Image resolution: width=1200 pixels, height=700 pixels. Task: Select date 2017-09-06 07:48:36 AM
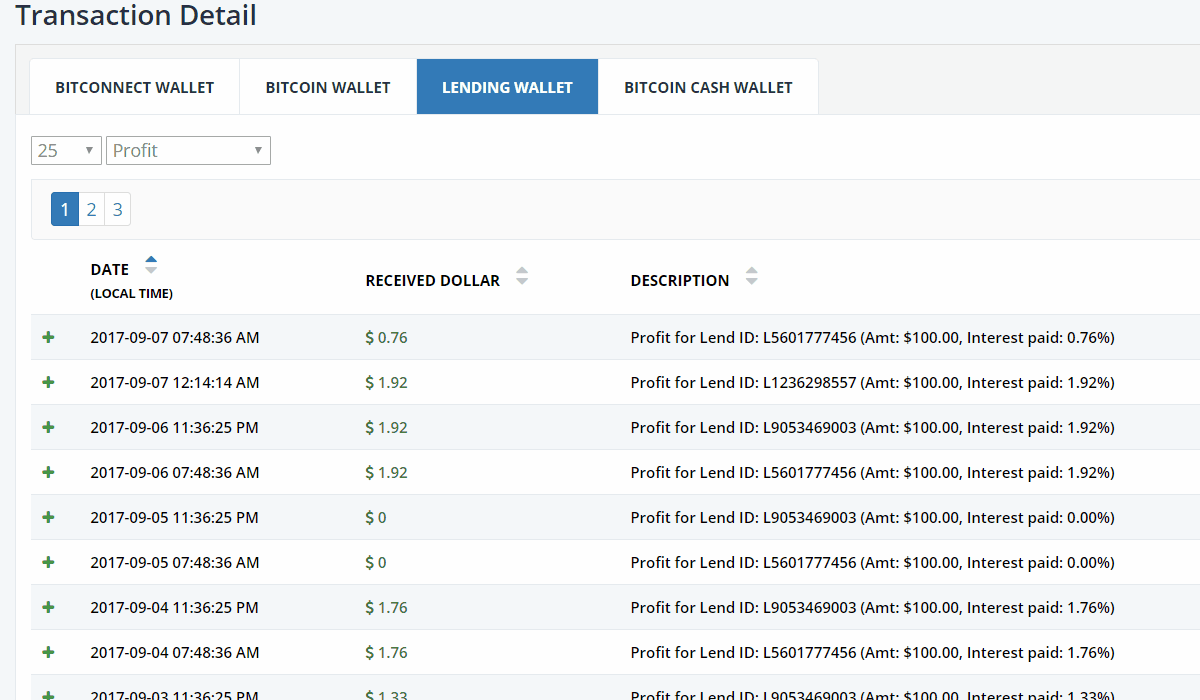tap(175, 473)
